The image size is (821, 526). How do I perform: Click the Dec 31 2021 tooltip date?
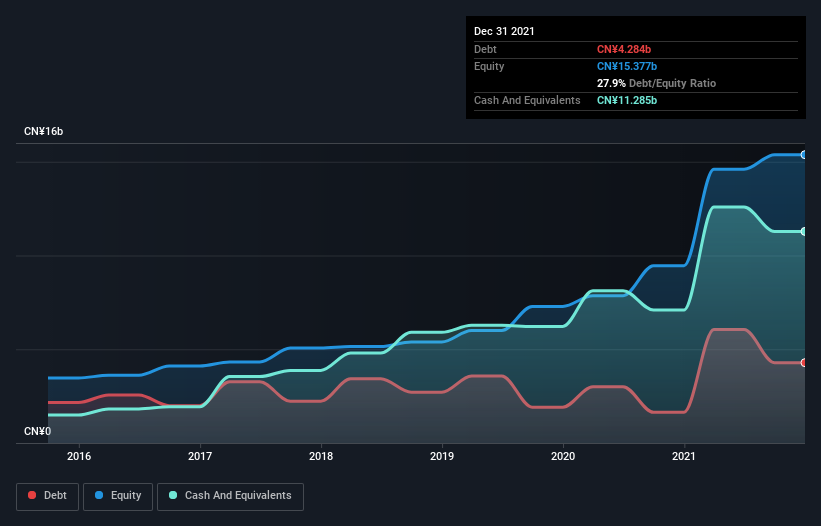(504, 31)
